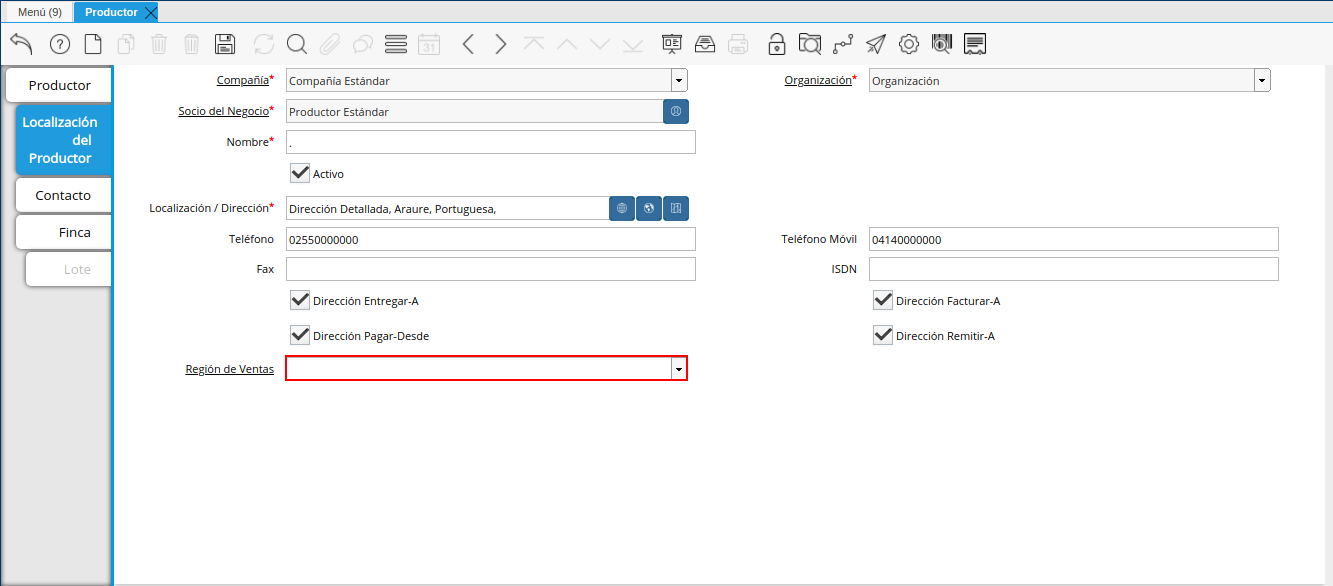Image resolution: width=1333 pixels, height=586 pixels.
Task: Click the Organización label link
Action: [x=818, y=80]
